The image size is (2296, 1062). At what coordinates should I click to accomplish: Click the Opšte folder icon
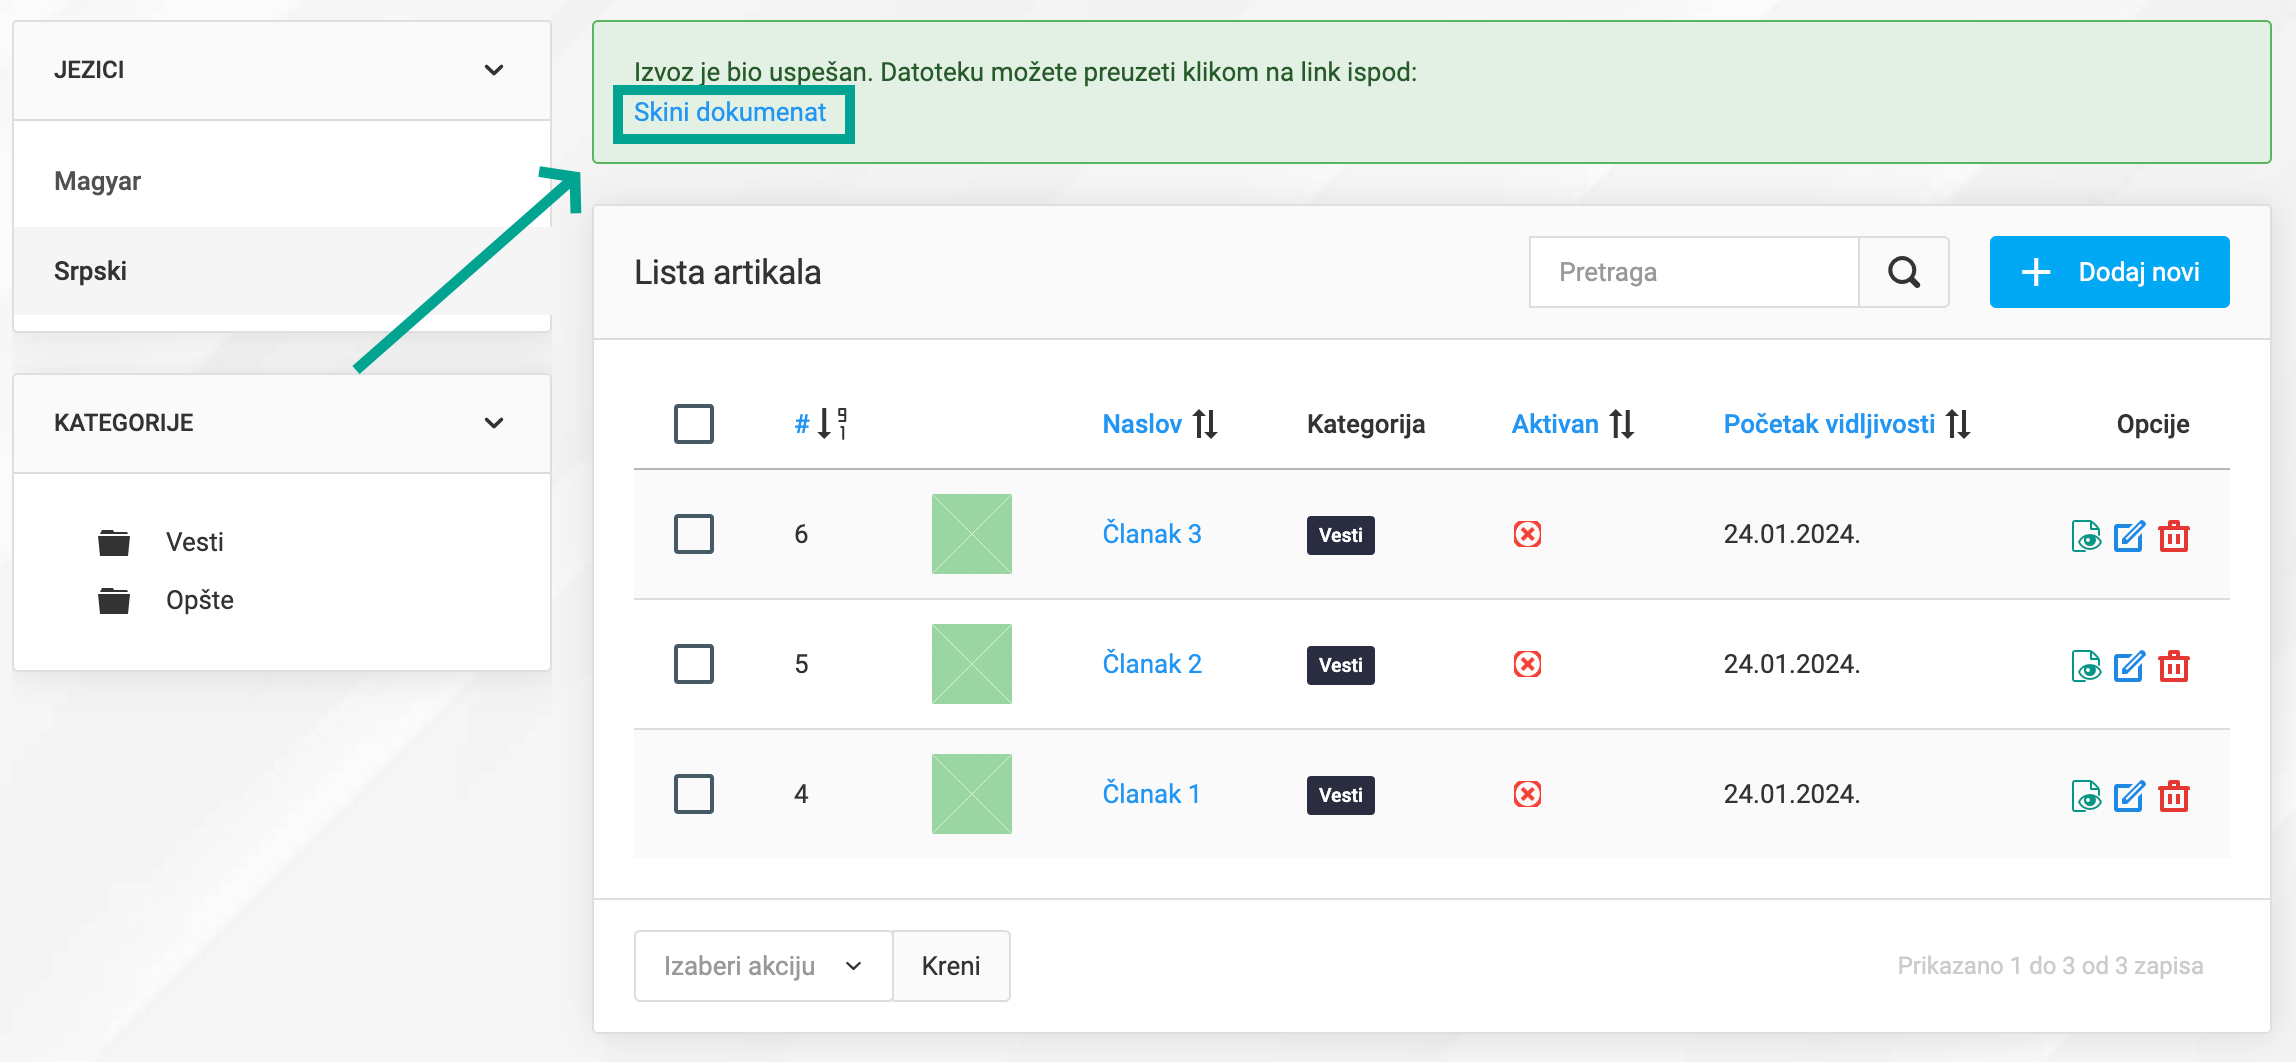[113, 599]
